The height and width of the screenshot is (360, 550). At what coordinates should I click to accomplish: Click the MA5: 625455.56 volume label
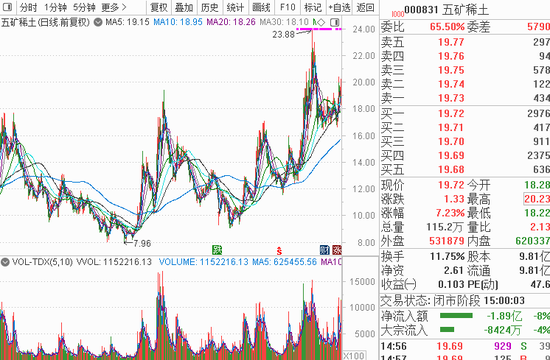284,262
